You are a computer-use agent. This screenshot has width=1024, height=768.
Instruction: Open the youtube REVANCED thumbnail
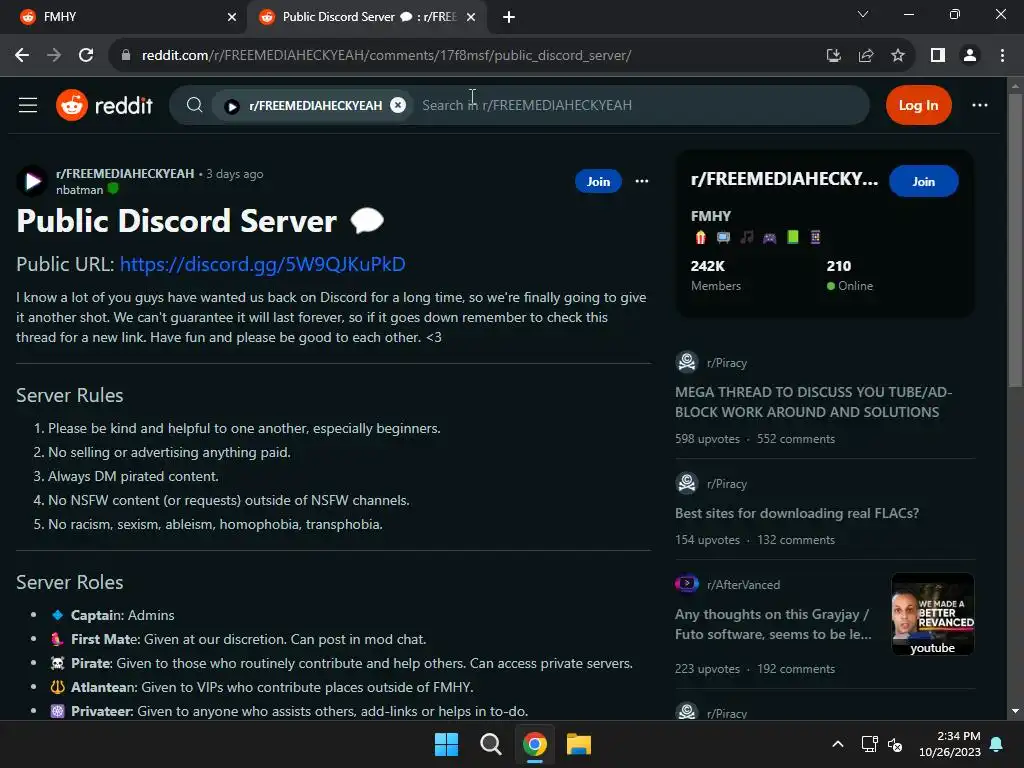933,614
